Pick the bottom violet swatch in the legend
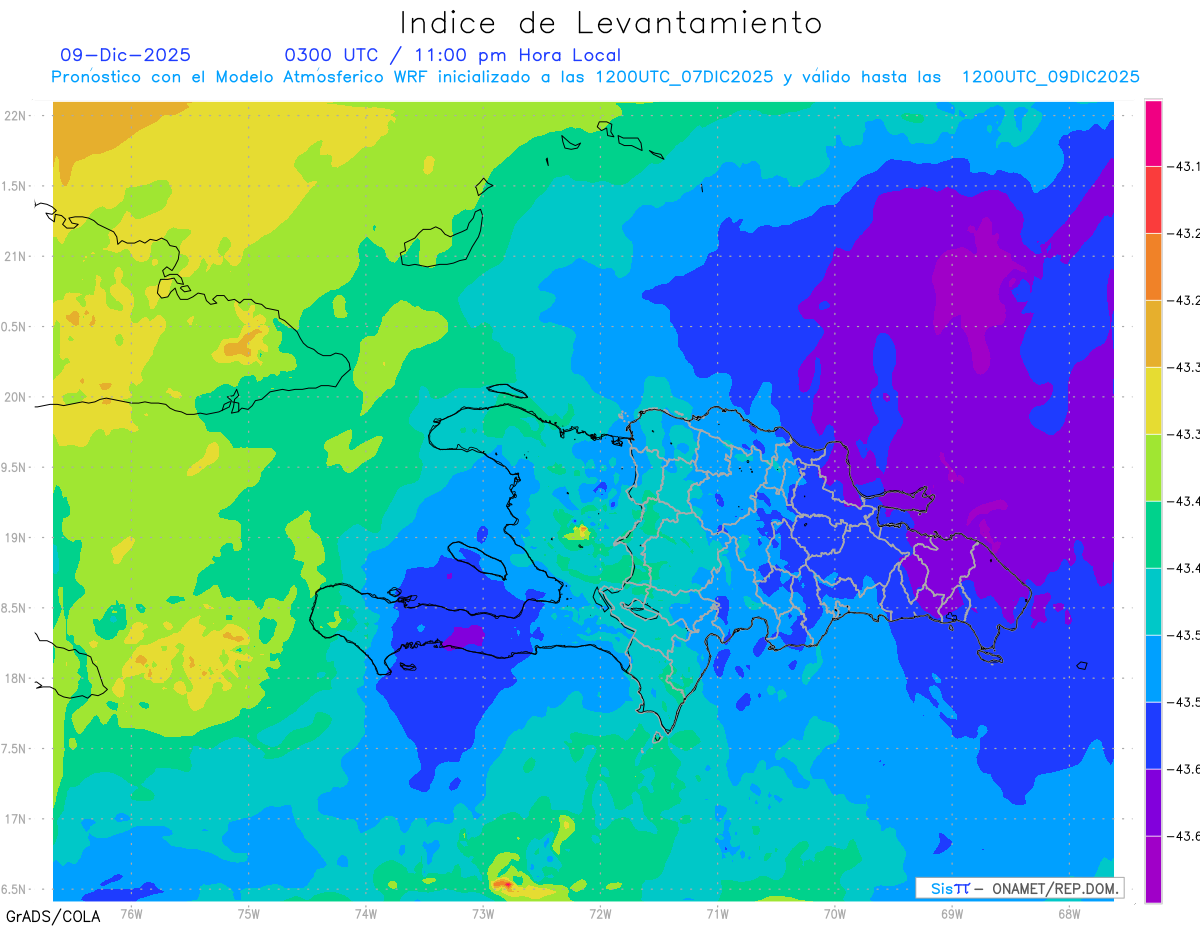 click(1153, 870)
